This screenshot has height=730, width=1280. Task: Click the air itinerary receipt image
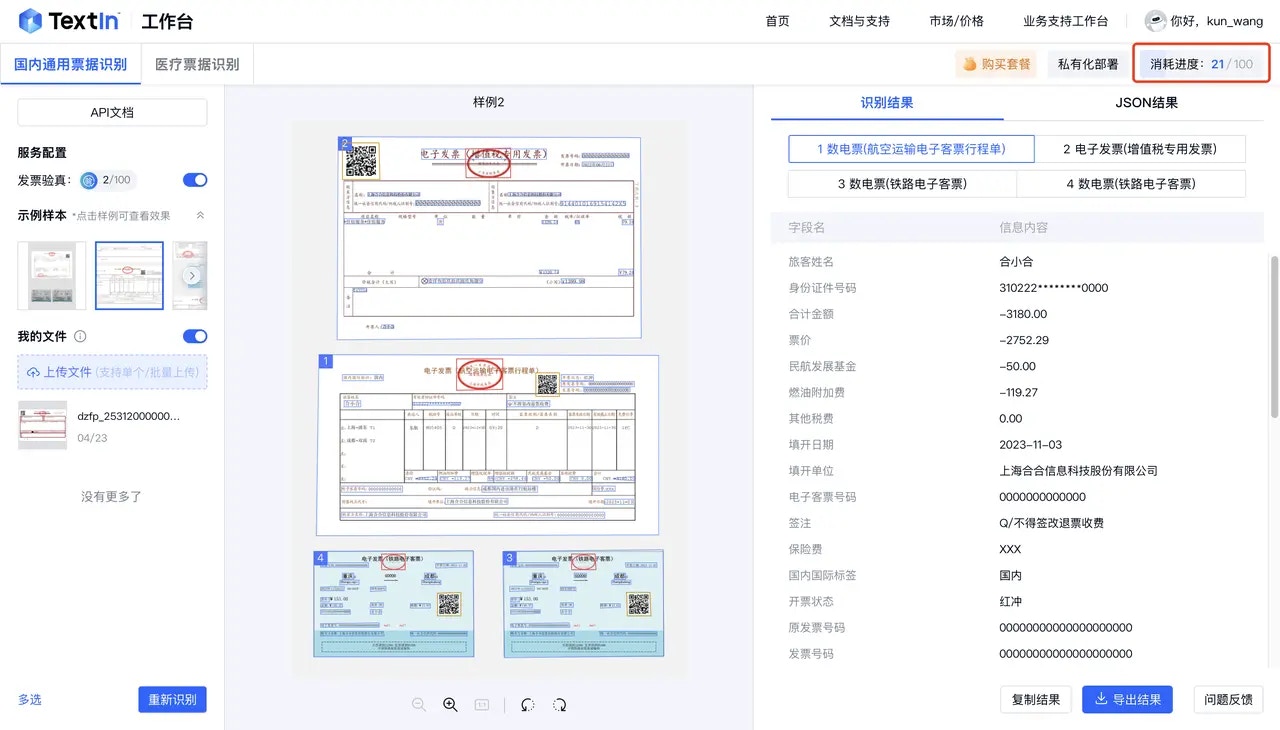[x=488, y=446]
